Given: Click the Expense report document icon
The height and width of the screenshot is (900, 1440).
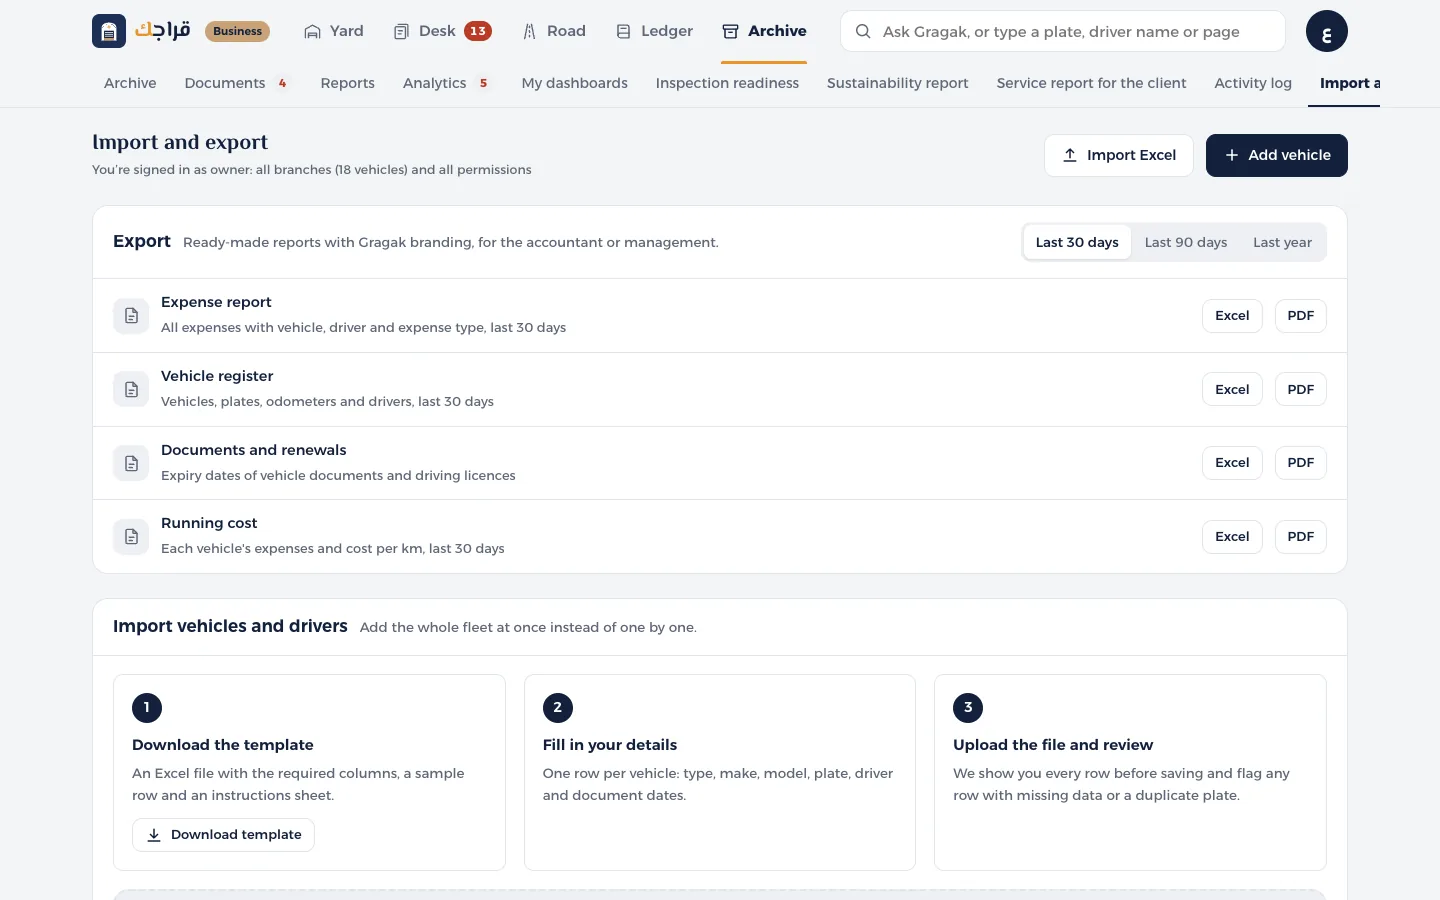Looking at the screenshot, I should point(131,316).
